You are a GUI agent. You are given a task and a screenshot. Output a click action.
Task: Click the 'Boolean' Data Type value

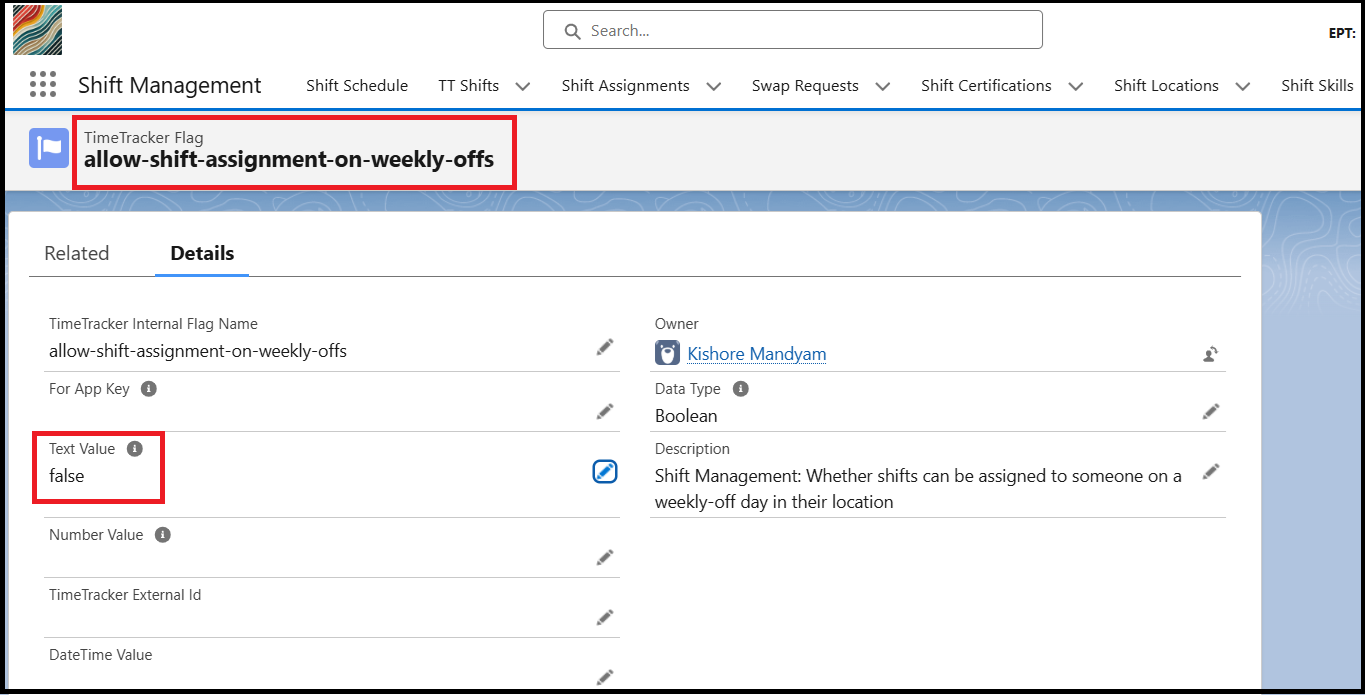(686, 416)
